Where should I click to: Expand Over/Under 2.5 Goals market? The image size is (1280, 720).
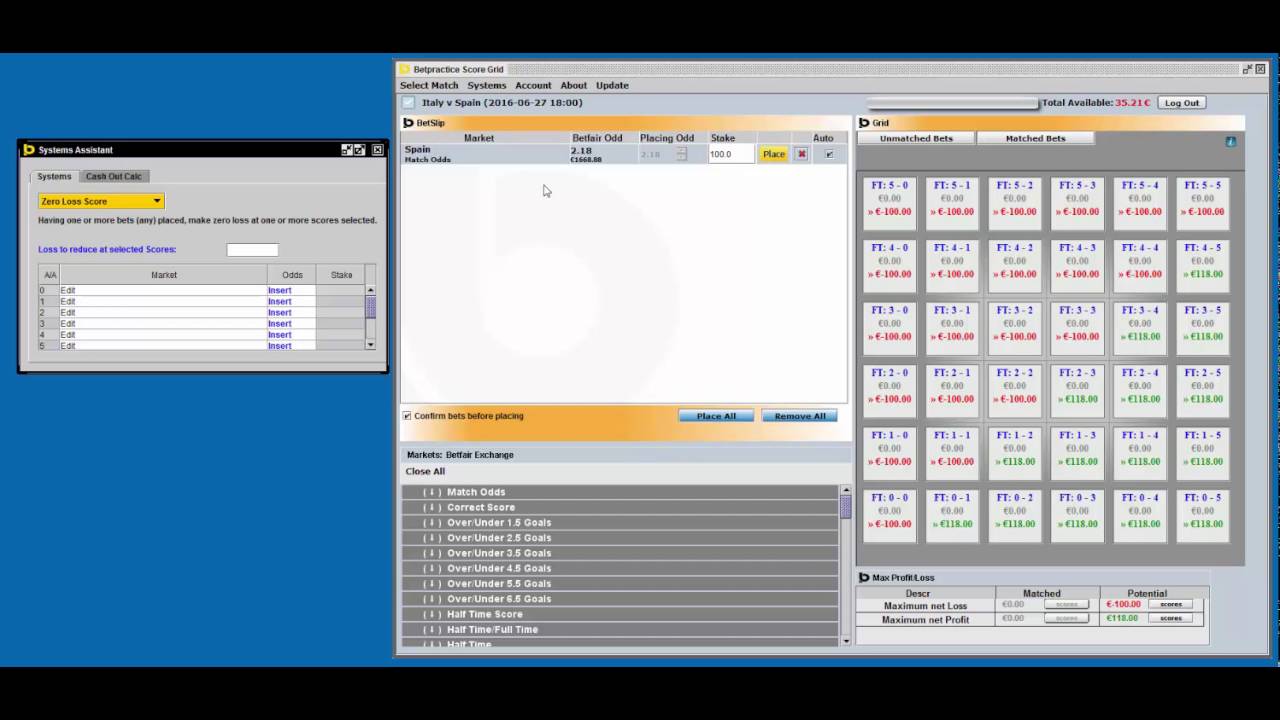tap(620, 538)
